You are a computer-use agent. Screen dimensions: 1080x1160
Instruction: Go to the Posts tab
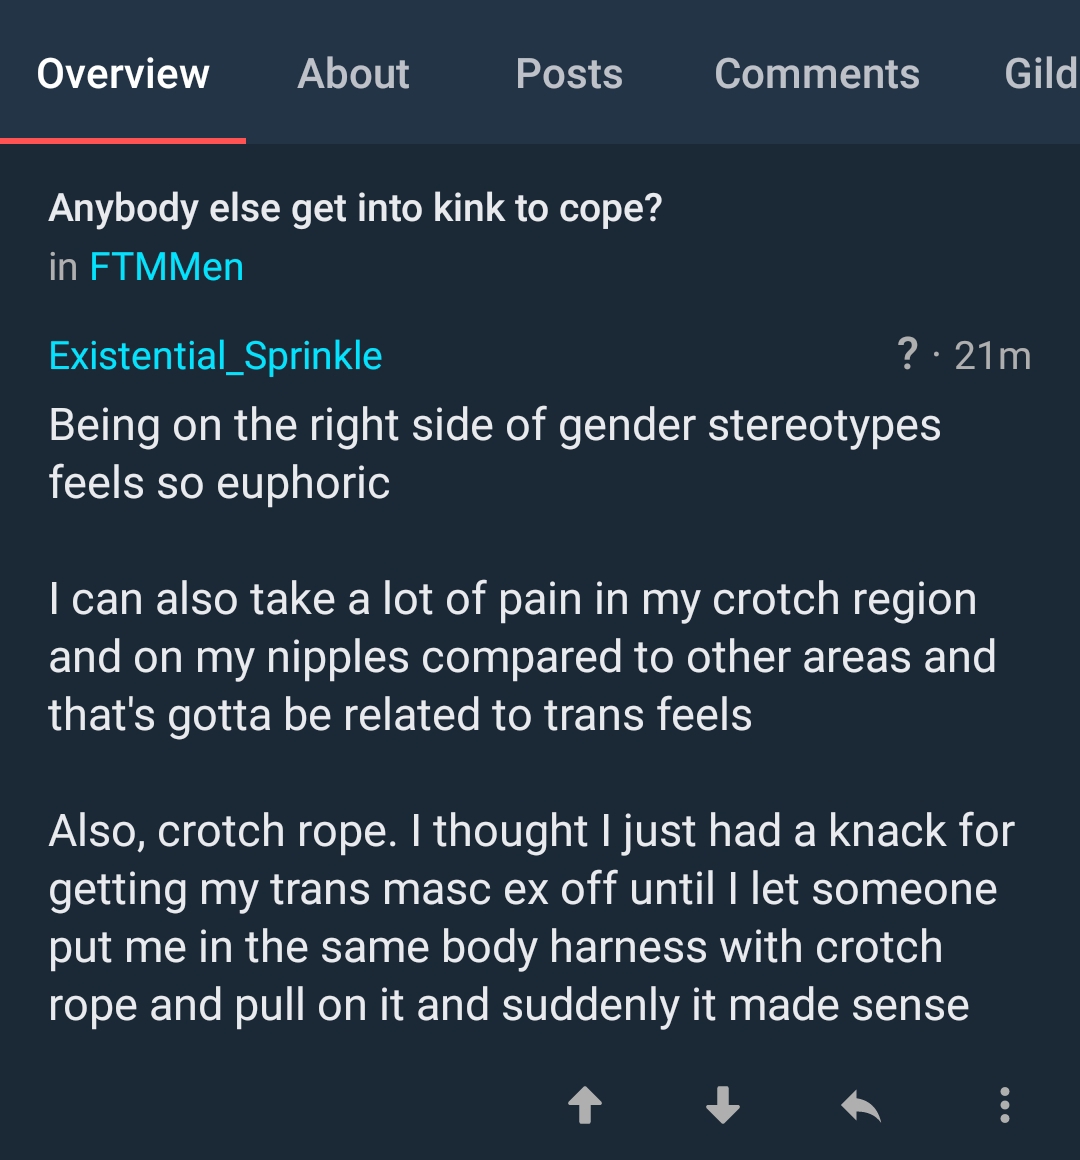click(569, 74)
